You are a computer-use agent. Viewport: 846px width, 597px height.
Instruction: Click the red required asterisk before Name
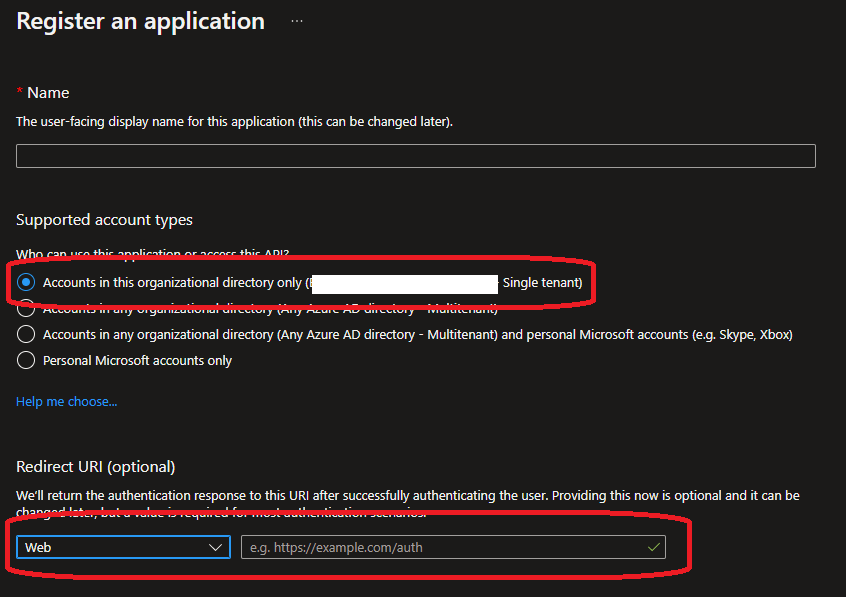(20, 92)
